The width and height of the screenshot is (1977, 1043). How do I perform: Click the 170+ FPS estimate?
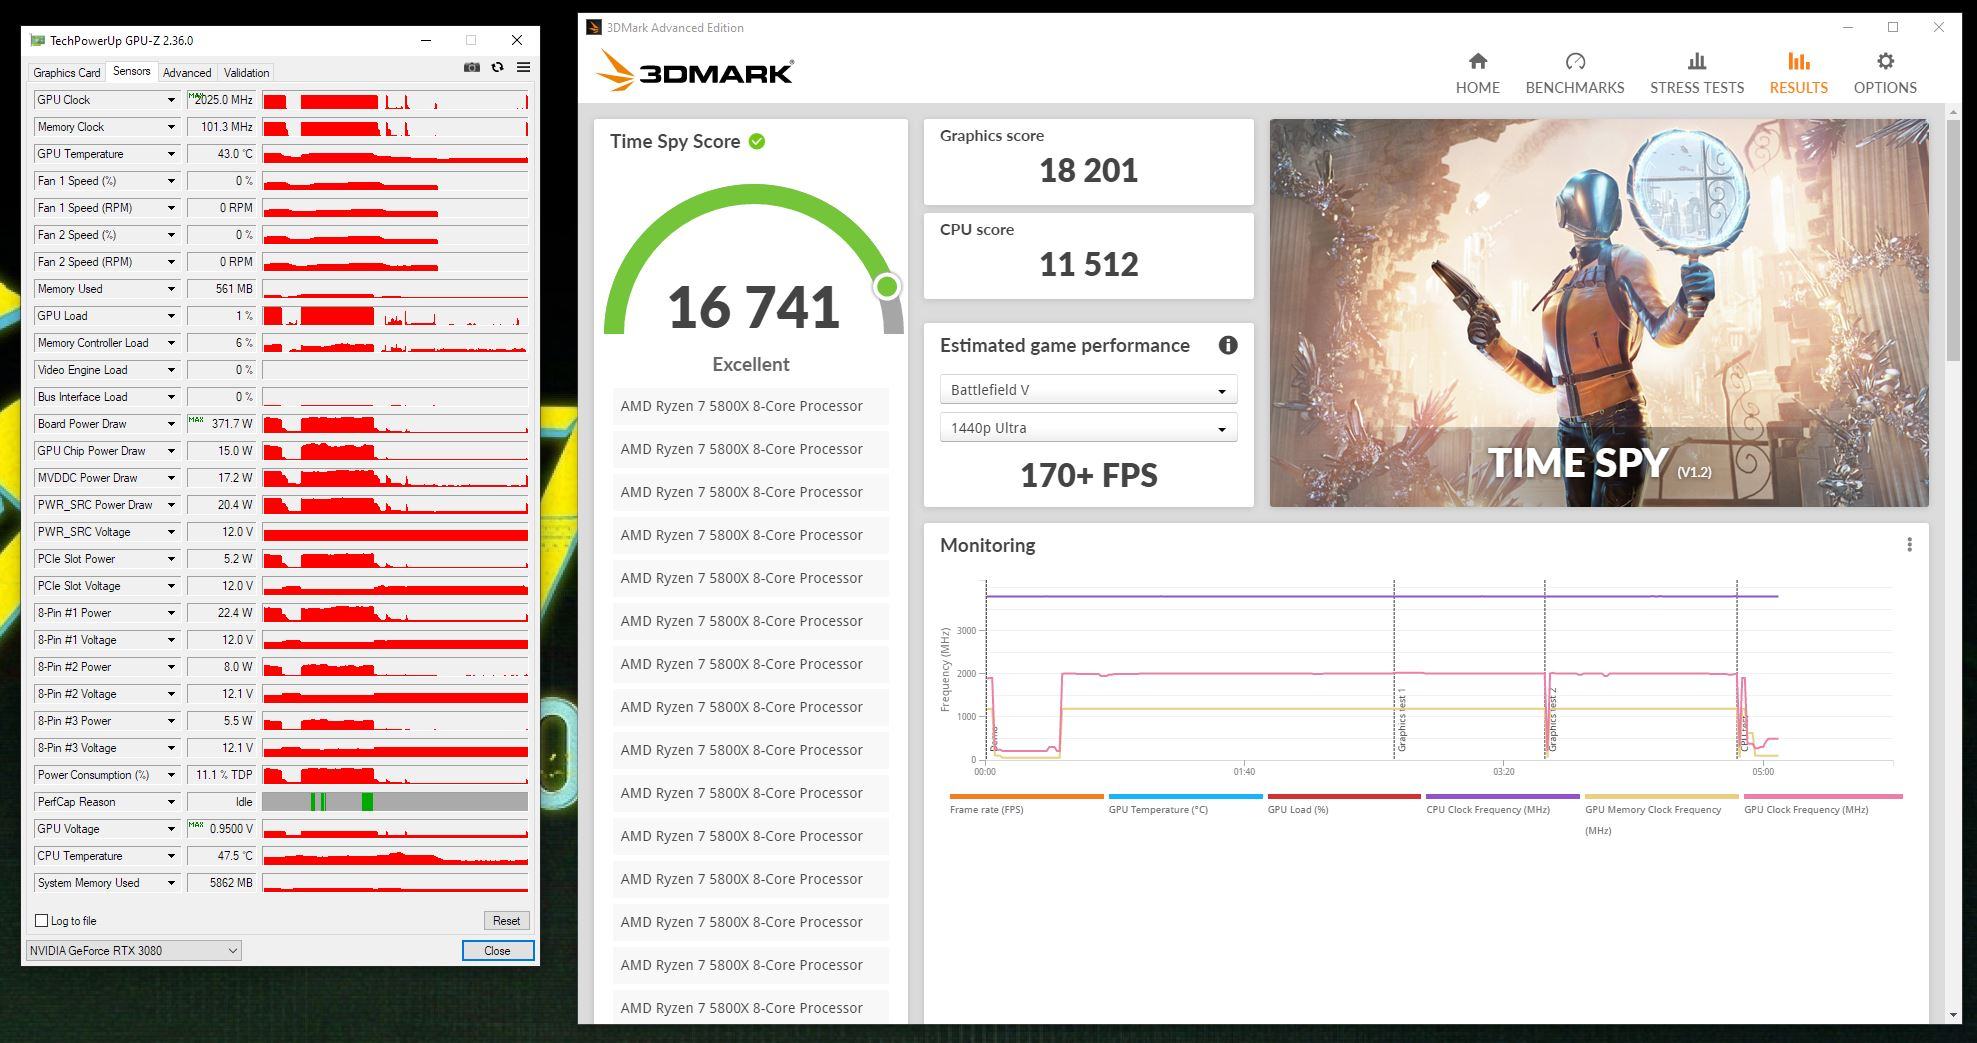point(1088,475)
